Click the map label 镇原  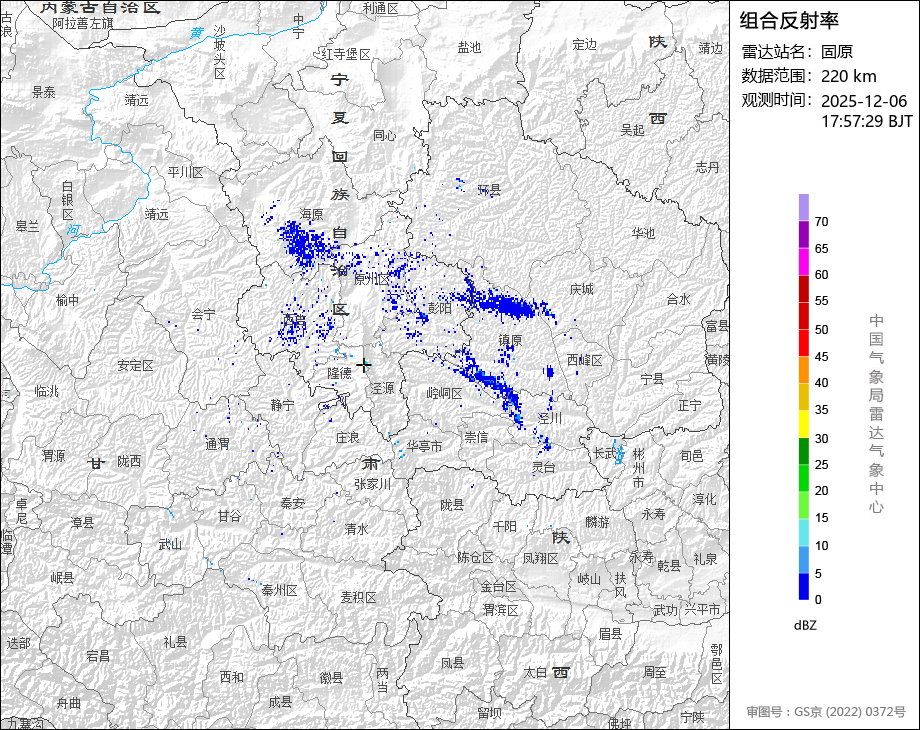coord(510,340)
